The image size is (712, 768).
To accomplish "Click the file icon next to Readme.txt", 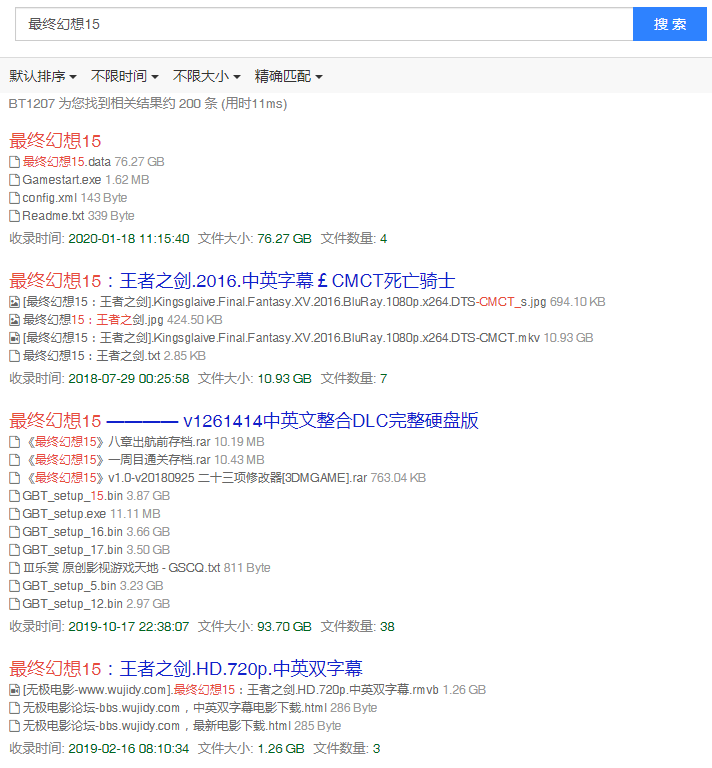I will pos(15,216).
